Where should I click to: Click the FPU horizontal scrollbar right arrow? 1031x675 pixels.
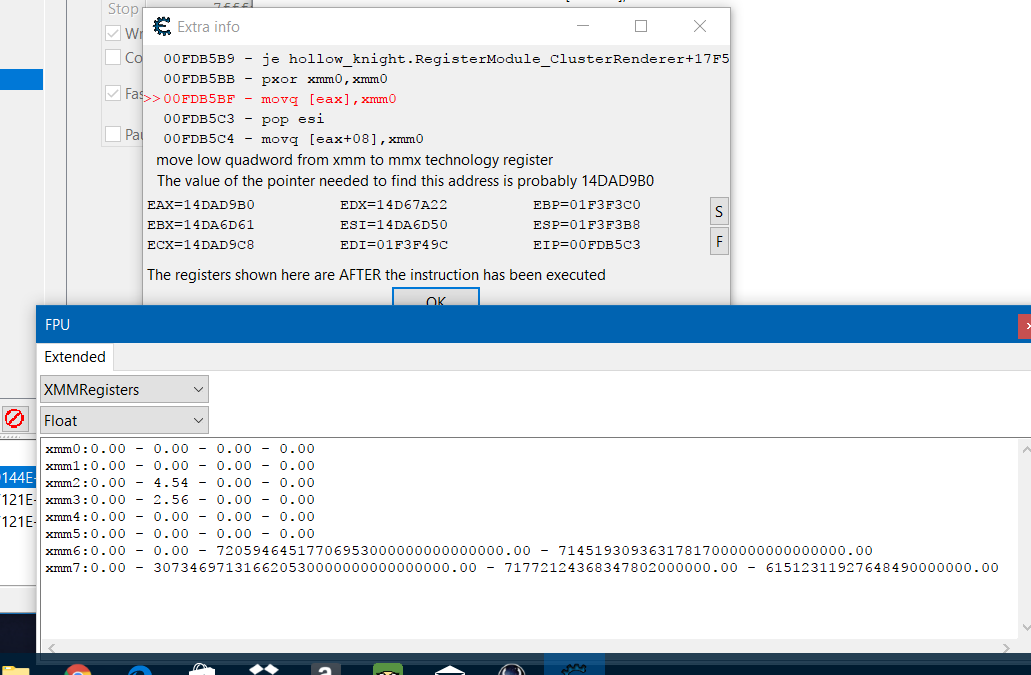coord(1023,648)
